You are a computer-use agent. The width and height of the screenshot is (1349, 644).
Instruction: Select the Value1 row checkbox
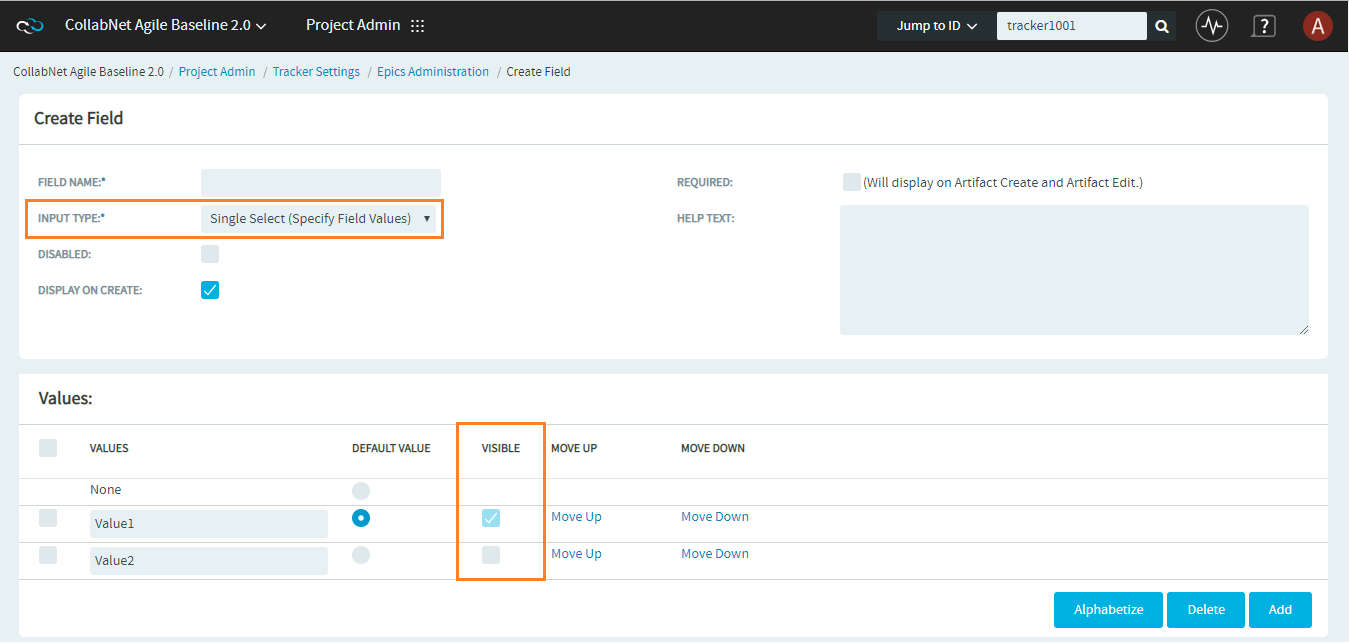[48, 518]
